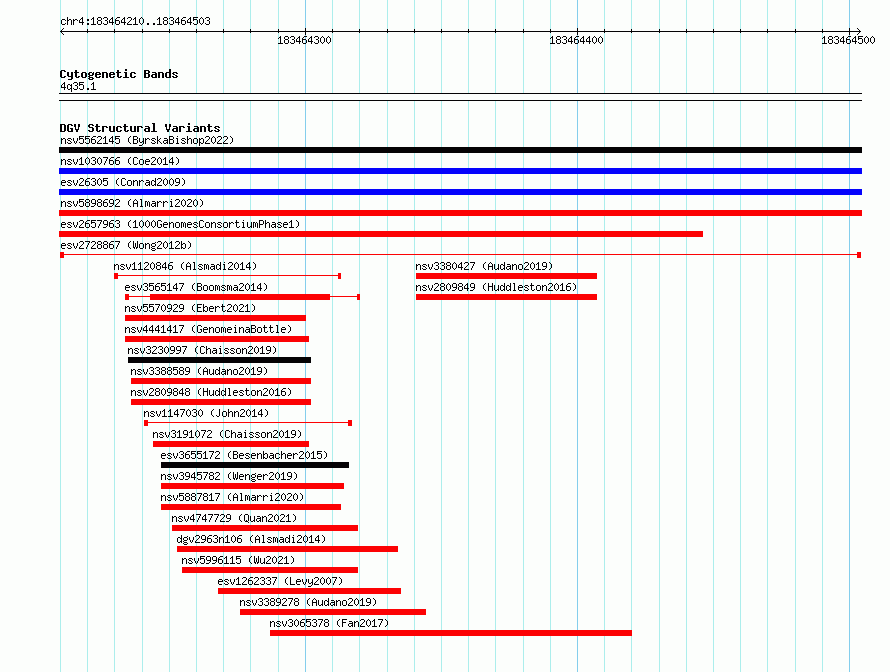The width and height of the screenshot is (890, 672).
Task: Click the red nsv3191072 Chaisson2019 bar
Action: coord(231,444)
